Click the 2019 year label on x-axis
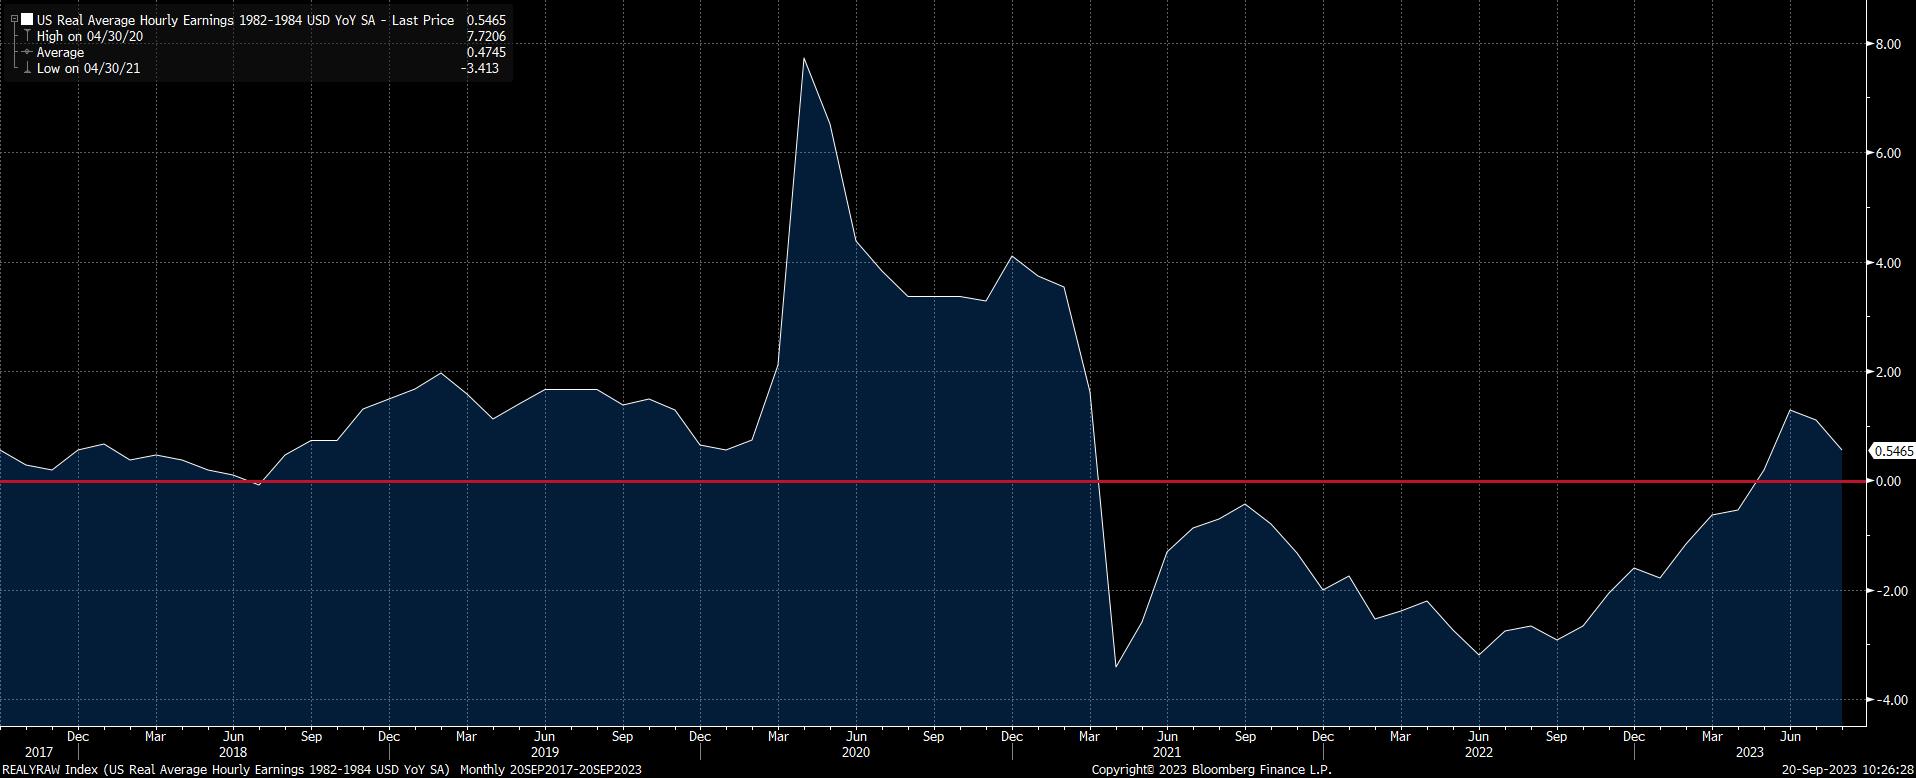 coord(544,752)
